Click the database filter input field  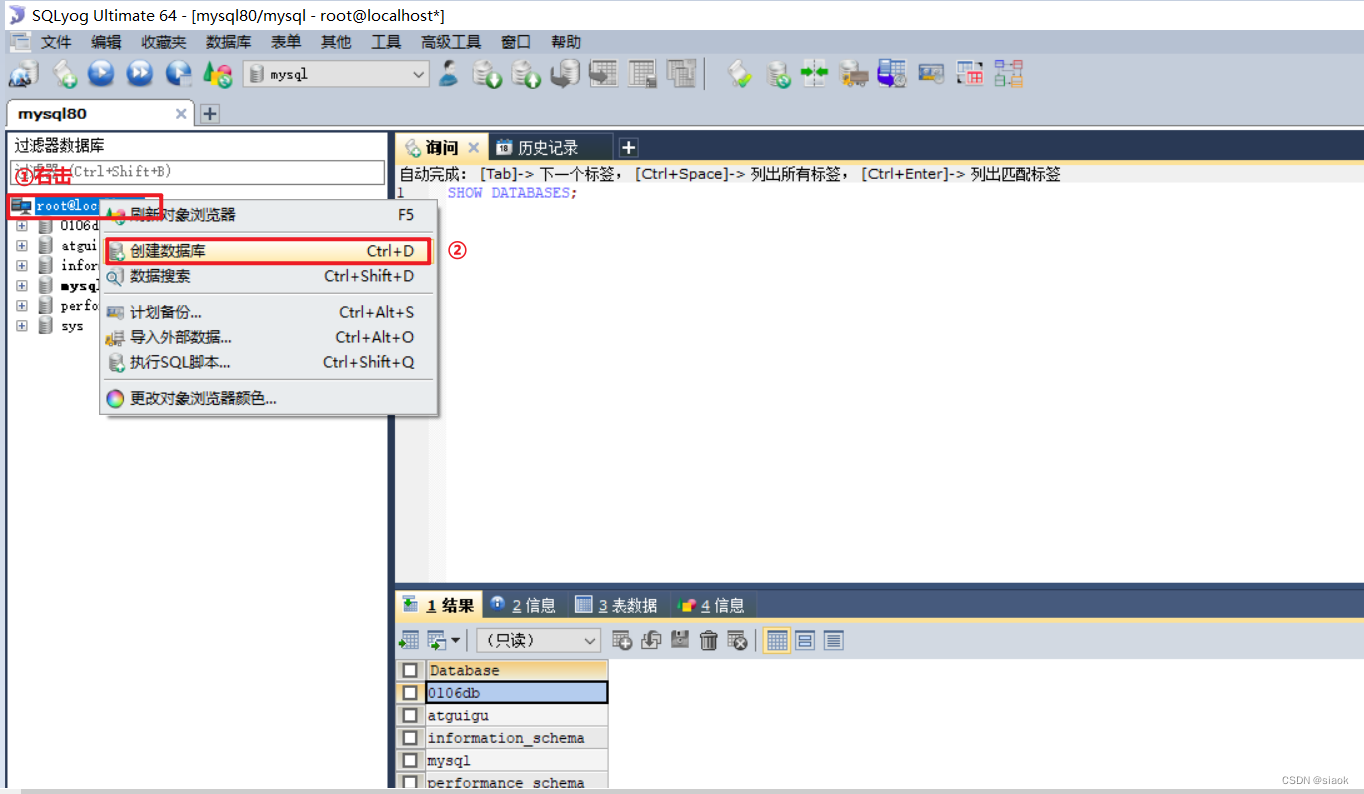197,172
